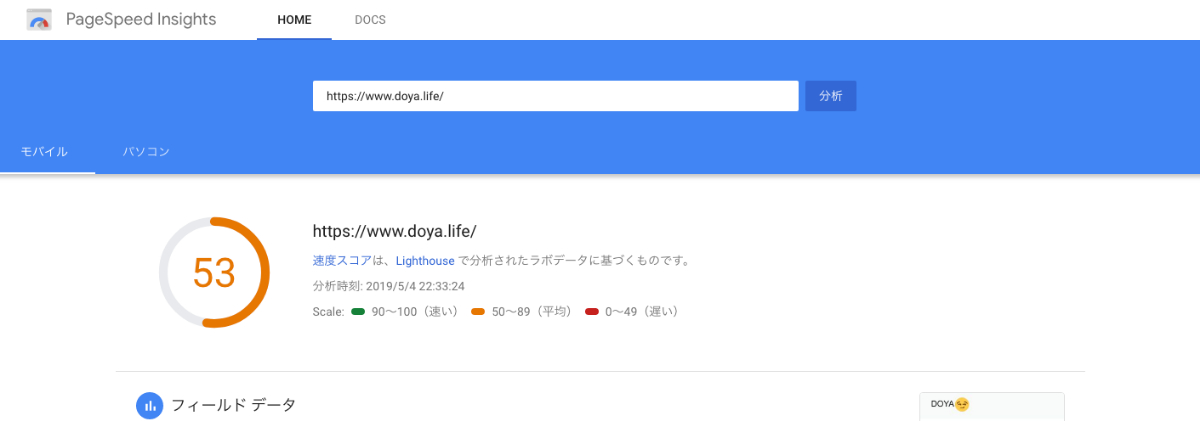Open the DOYA page screenshot thumbnail
Viewport: 1200px width, 421px height.
[x=991, y=407]
